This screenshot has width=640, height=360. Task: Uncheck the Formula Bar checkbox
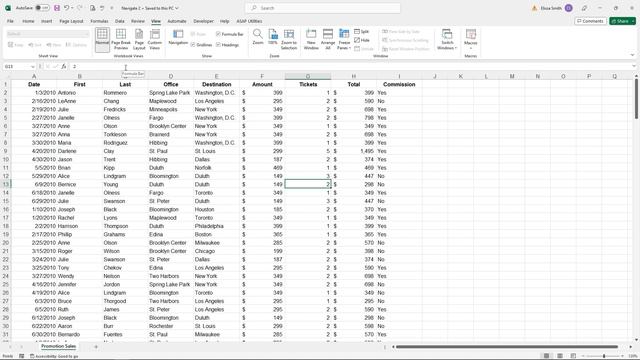(x=218, y=34)
